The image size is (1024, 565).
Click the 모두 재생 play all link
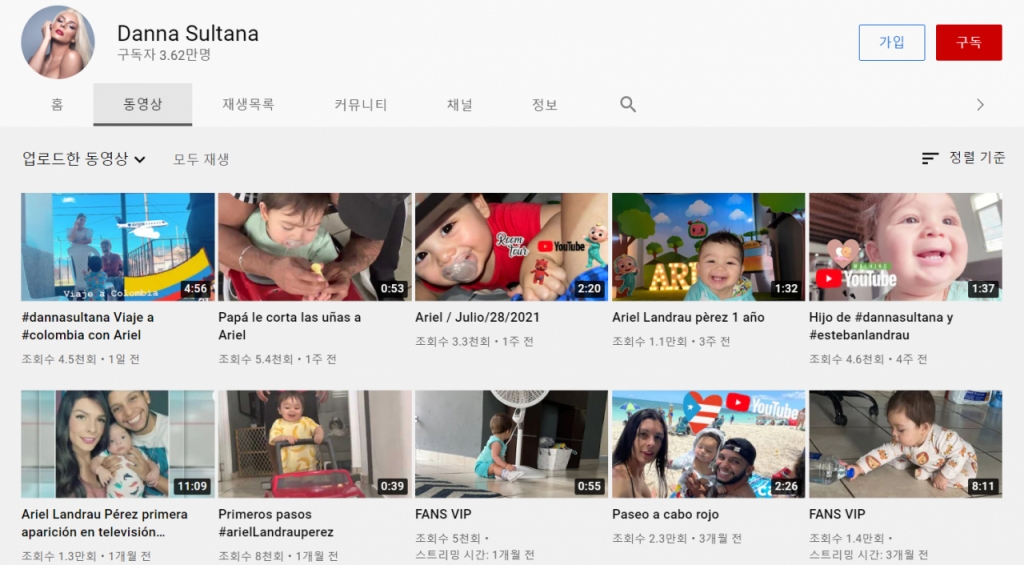[201, 159]
